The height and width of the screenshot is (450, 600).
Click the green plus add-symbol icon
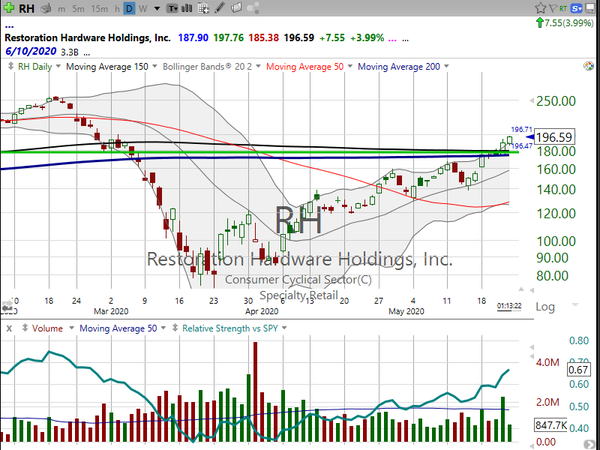click(x=8, y=8)
